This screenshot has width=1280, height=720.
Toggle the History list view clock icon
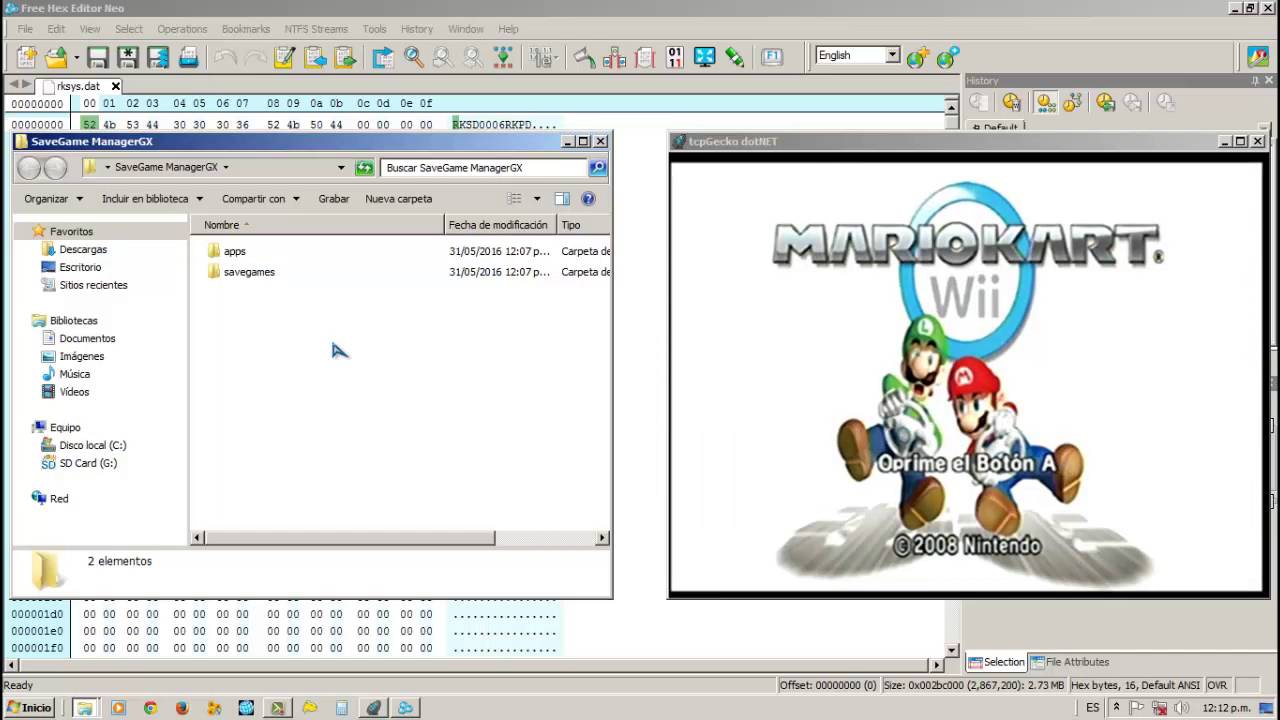pyautogui.click(x=1046, y=102)
